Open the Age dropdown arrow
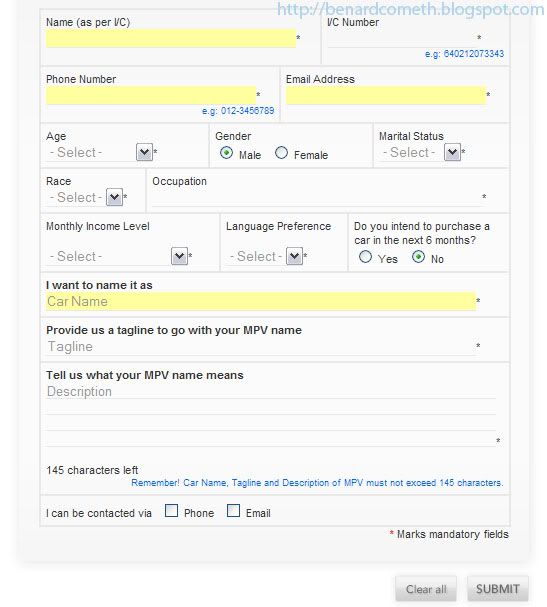 pyautogui.click(x=144, y=152)
